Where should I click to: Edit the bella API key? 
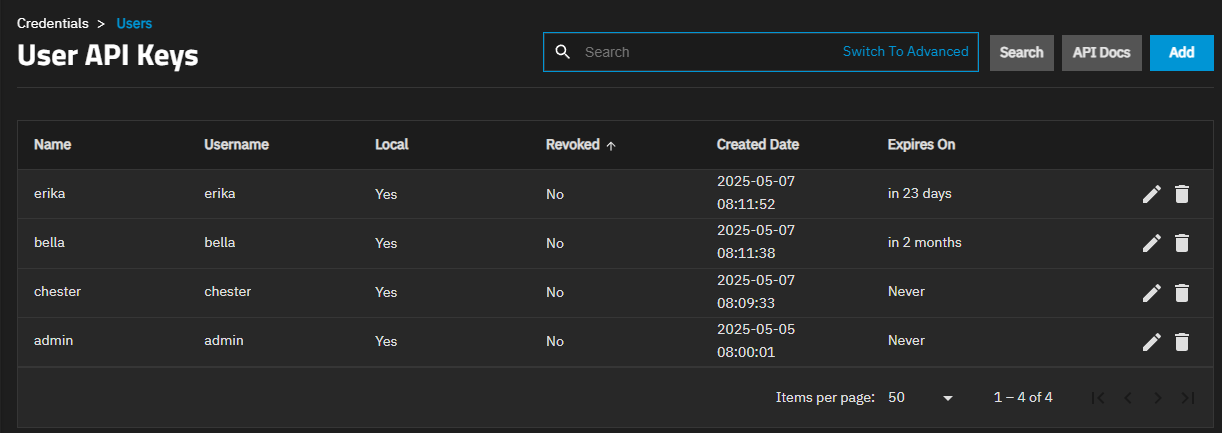(1152, 243)
